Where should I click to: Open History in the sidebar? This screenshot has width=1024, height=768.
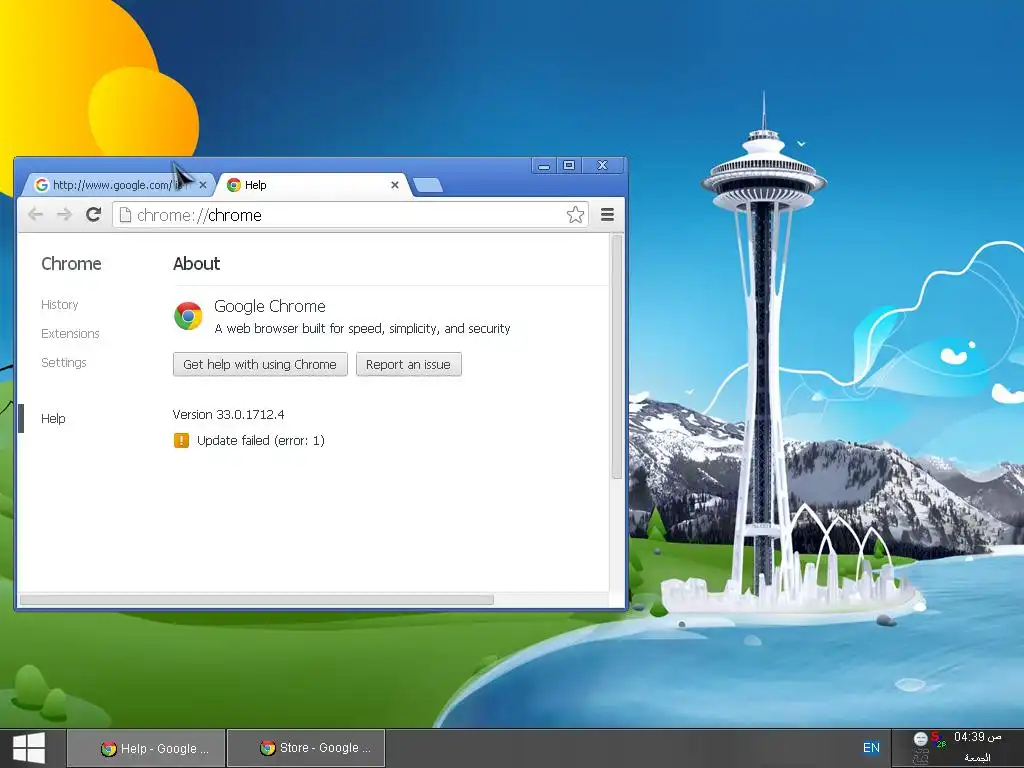pyautogui.click(x=59, y=304)
